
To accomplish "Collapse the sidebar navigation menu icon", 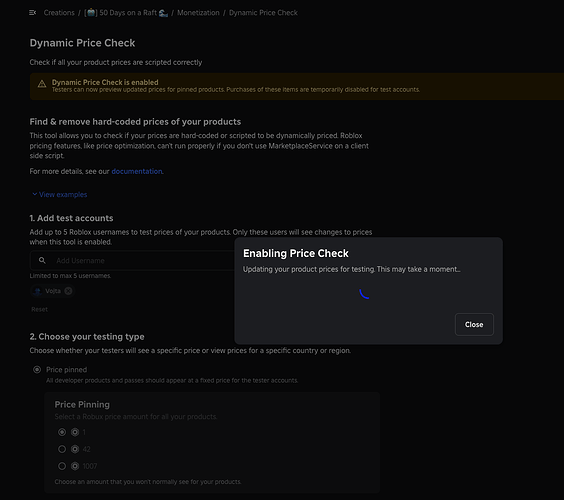I will tap(32, 13).
